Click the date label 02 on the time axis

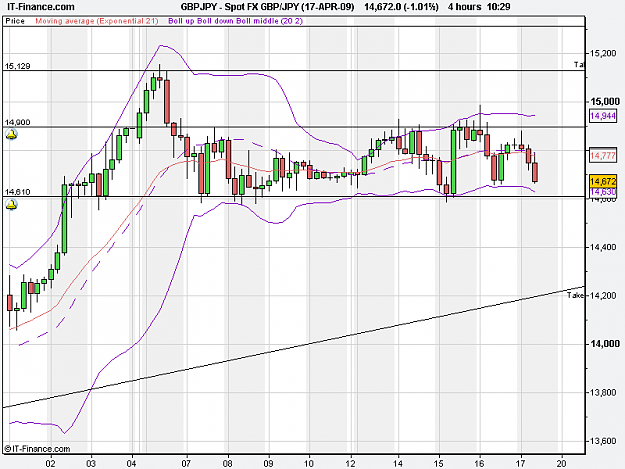coord(50,463)
